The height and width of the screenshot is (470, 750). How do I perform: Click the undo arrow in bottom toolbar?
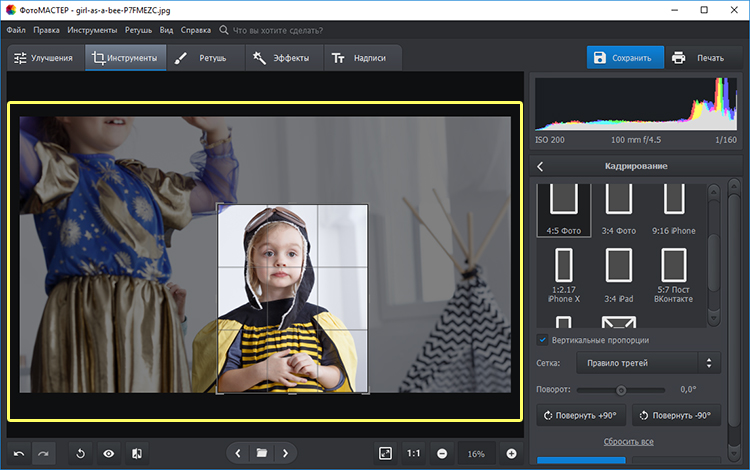[x=18, y=454]
